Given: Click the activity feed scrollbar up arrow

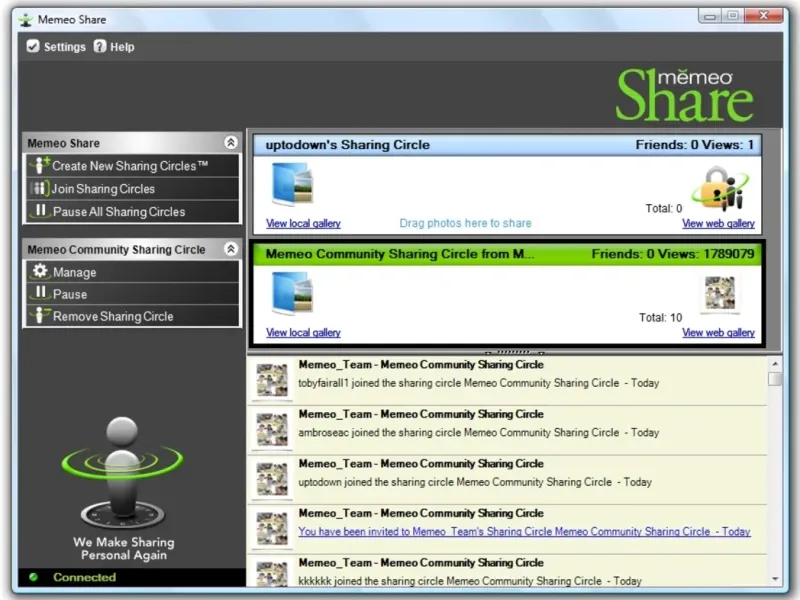Looking at the screenshot, I should pyautogui.click(x=775, y=364).
